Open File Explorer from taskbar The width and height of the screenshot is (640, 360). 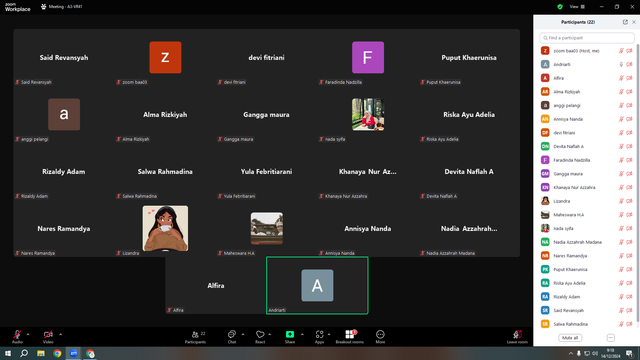pyautogui.click(x=41, y=353)
